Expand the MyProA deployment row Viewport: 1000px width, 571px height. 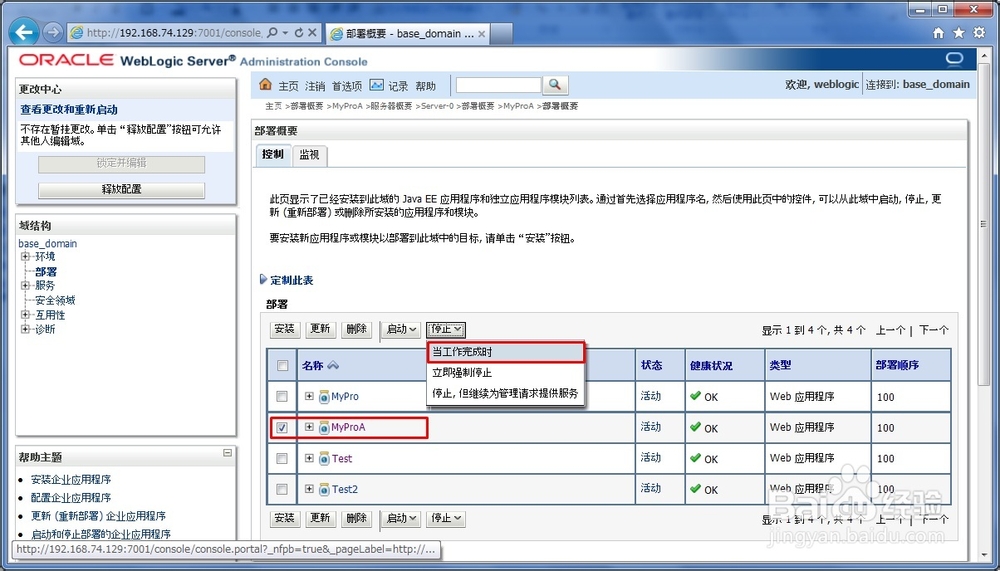tap(309, 427)
